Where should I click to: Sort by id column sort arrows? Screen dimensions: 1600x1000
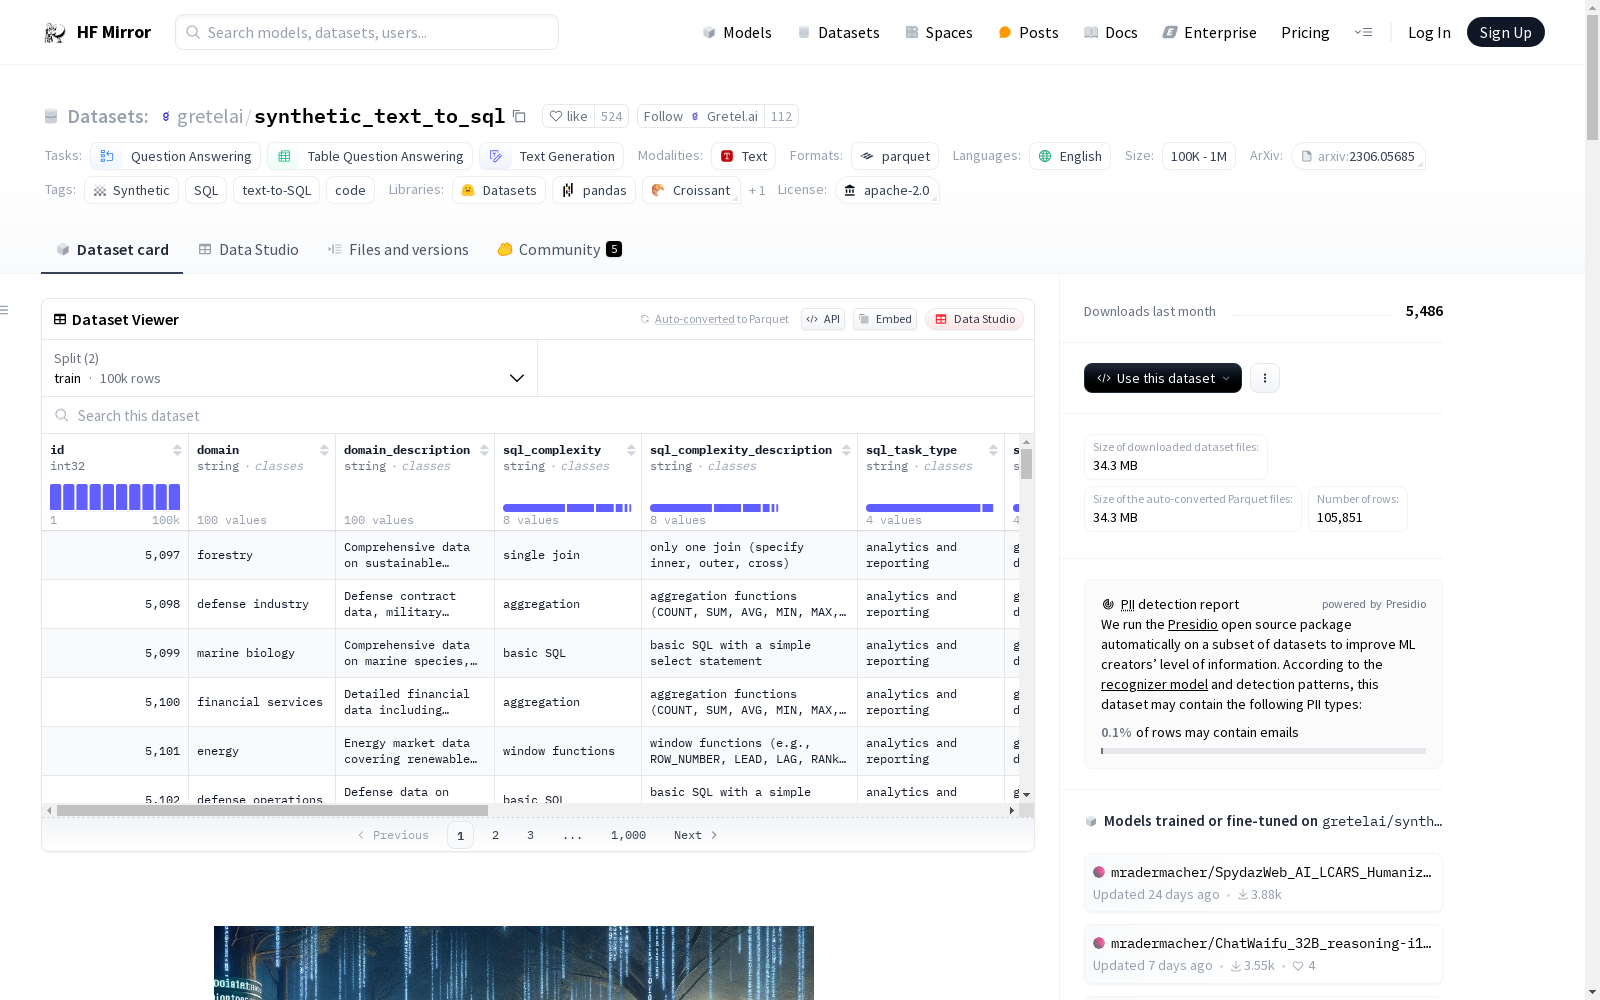coord(177,450)
